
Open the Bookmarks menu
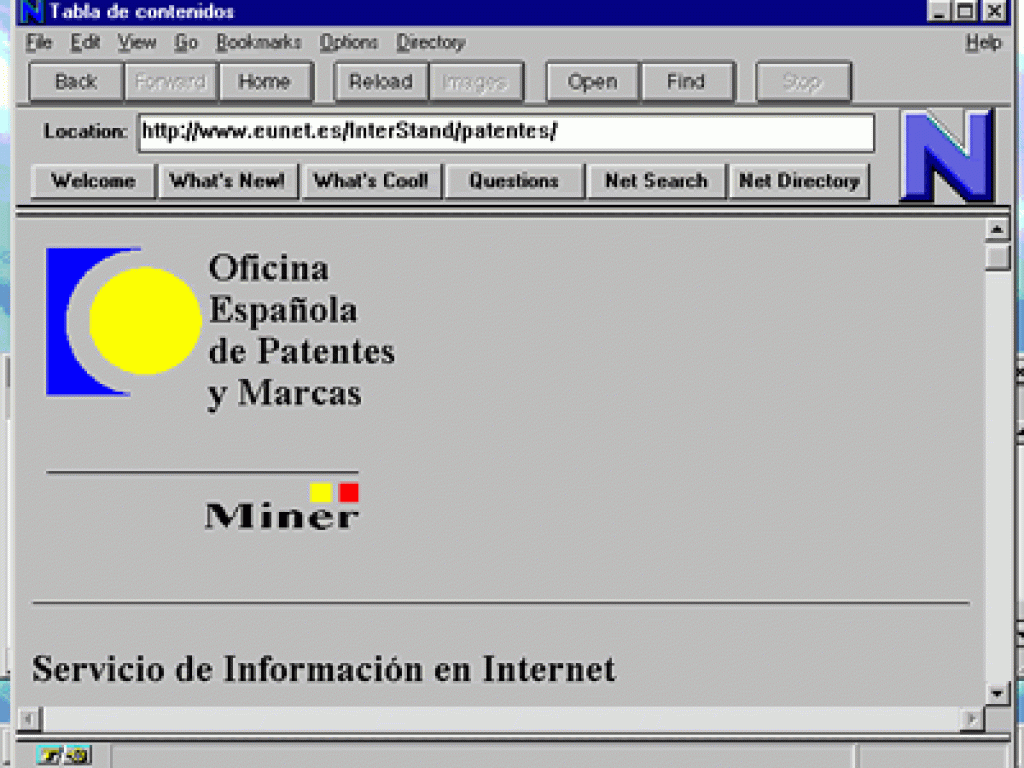[258, 42]
